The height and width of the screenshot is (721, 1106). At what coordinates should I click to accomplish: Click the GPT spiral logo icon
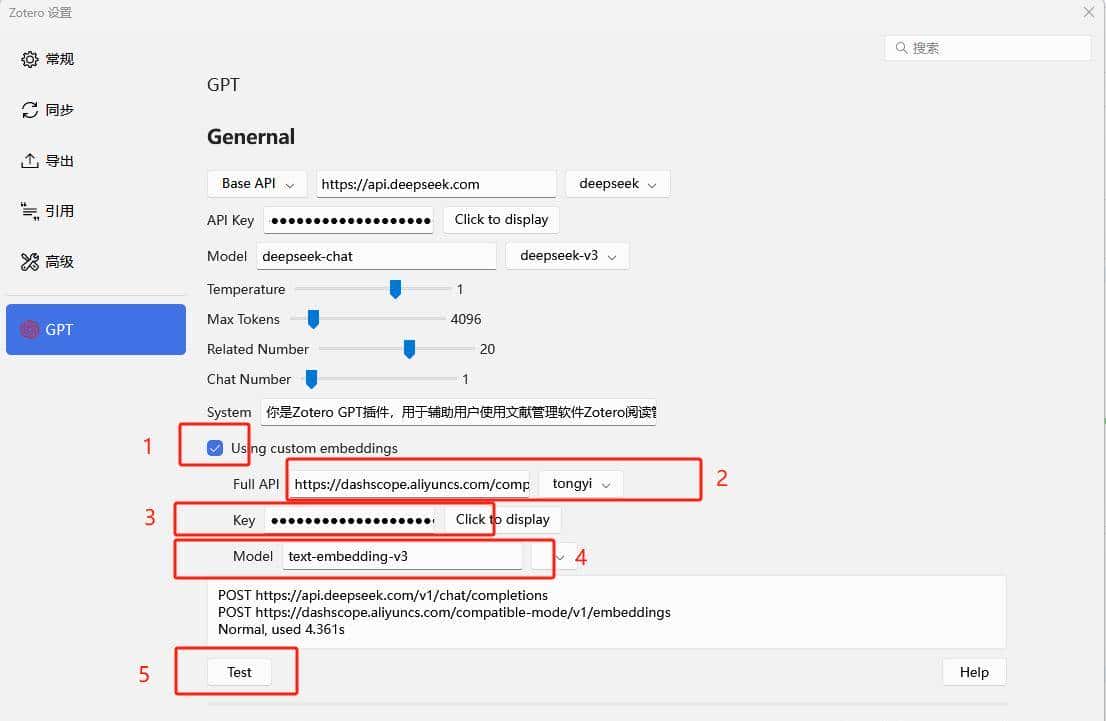point(30,330)
